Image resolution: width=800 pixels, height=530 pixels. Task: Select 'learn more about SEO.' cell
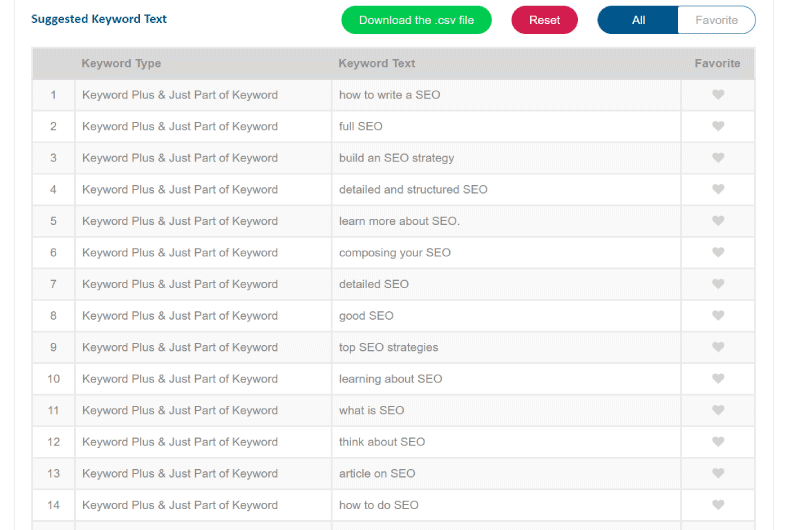pos(506,221)
